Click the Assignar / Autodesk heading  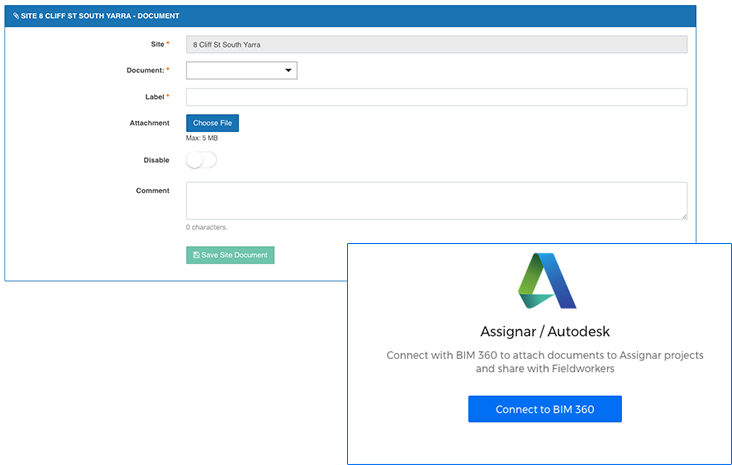pos(545,331)
